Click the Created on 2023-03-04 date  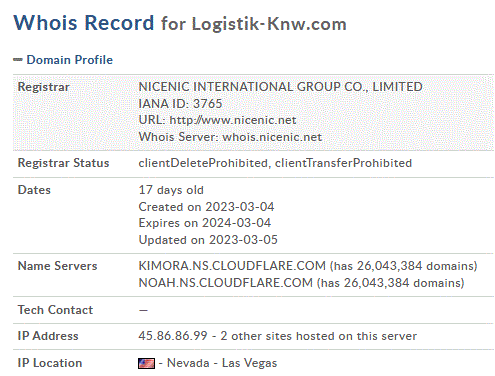[206, 207]
